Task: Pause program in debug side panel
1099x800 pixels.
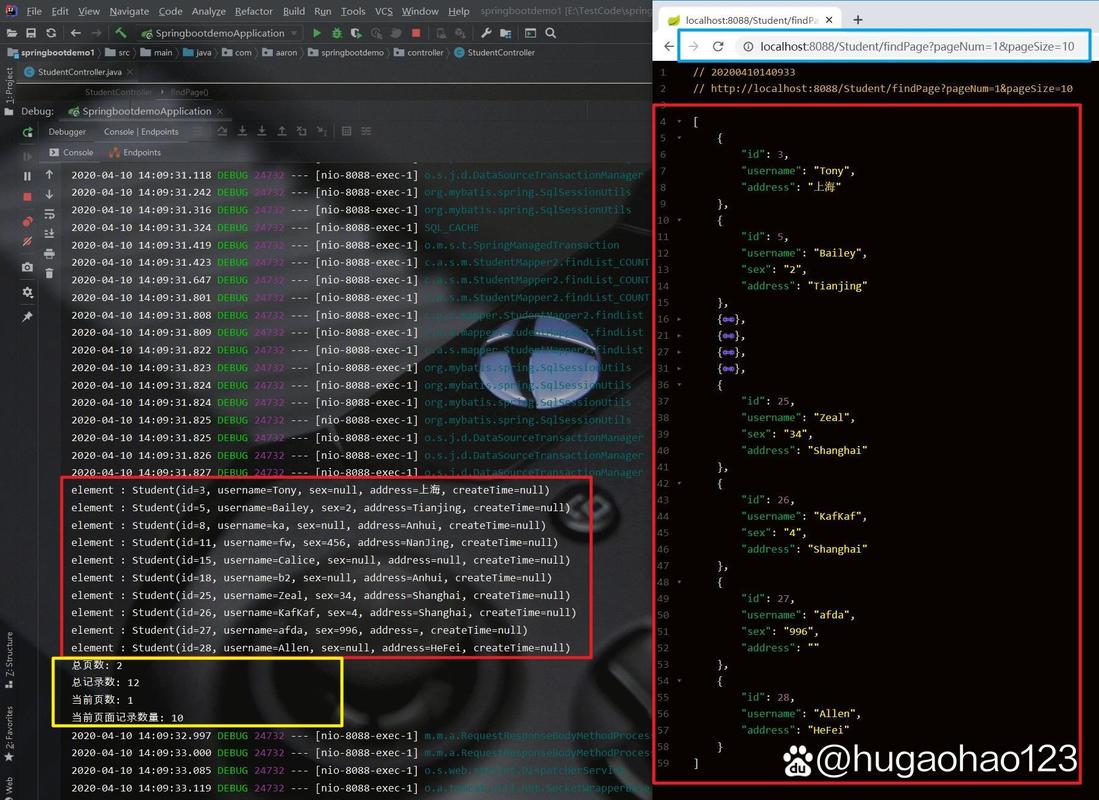Action: tap(27, 177)
